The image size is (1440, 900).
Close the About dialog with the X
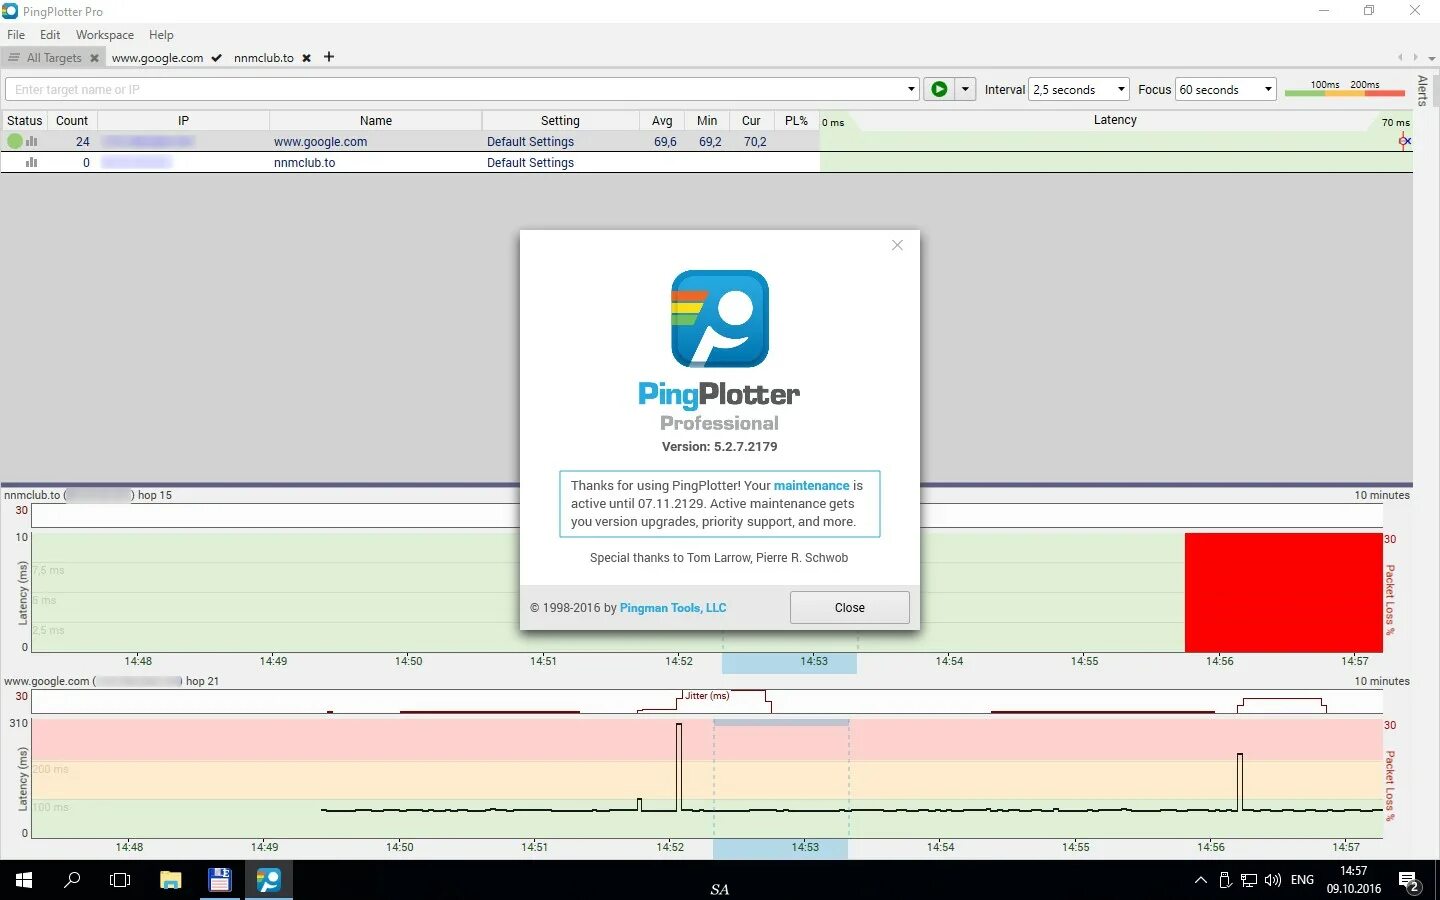coord(897,245)
